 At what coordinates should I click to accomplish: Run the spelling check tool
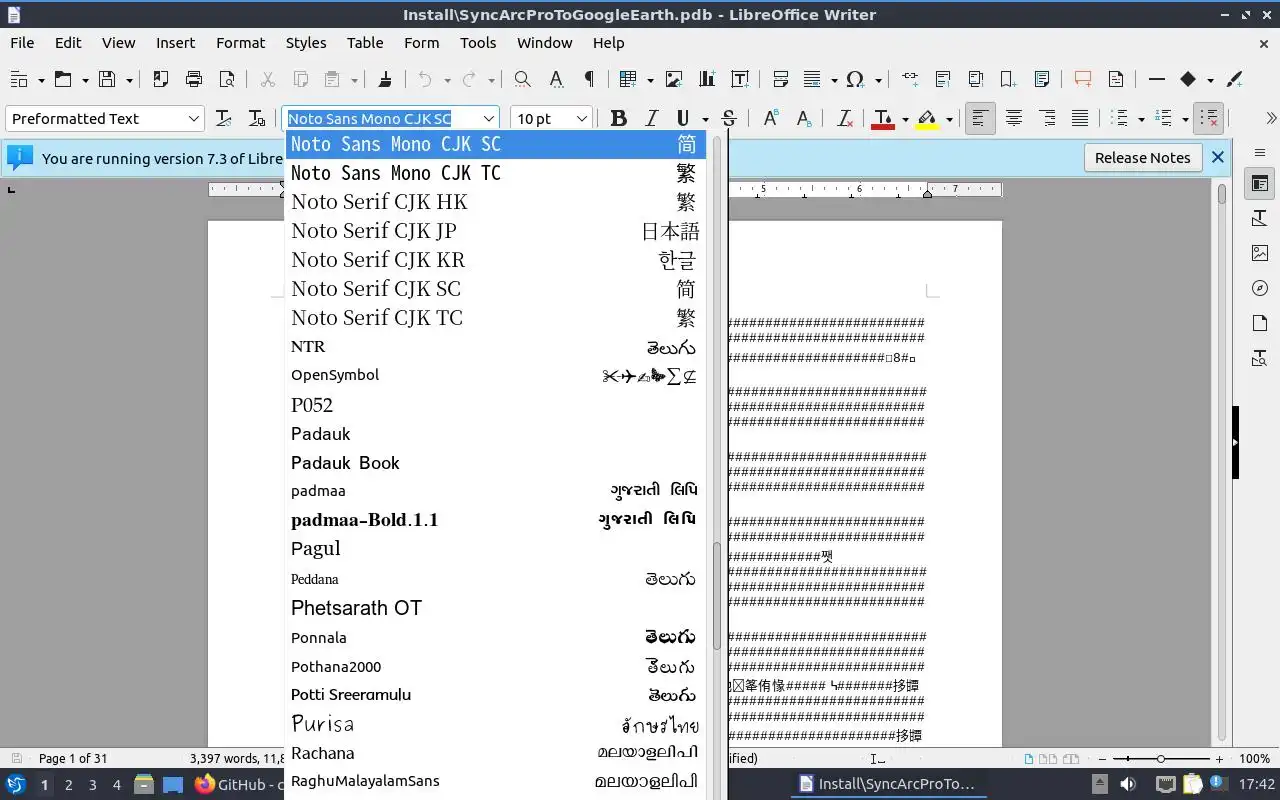pyautogui.click(x=556, y=79)
